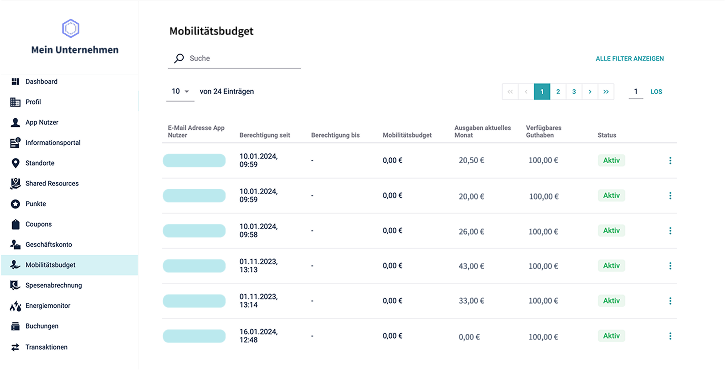
Task: Open the Dashboard icon in sidebar
Action: [15, 81]
